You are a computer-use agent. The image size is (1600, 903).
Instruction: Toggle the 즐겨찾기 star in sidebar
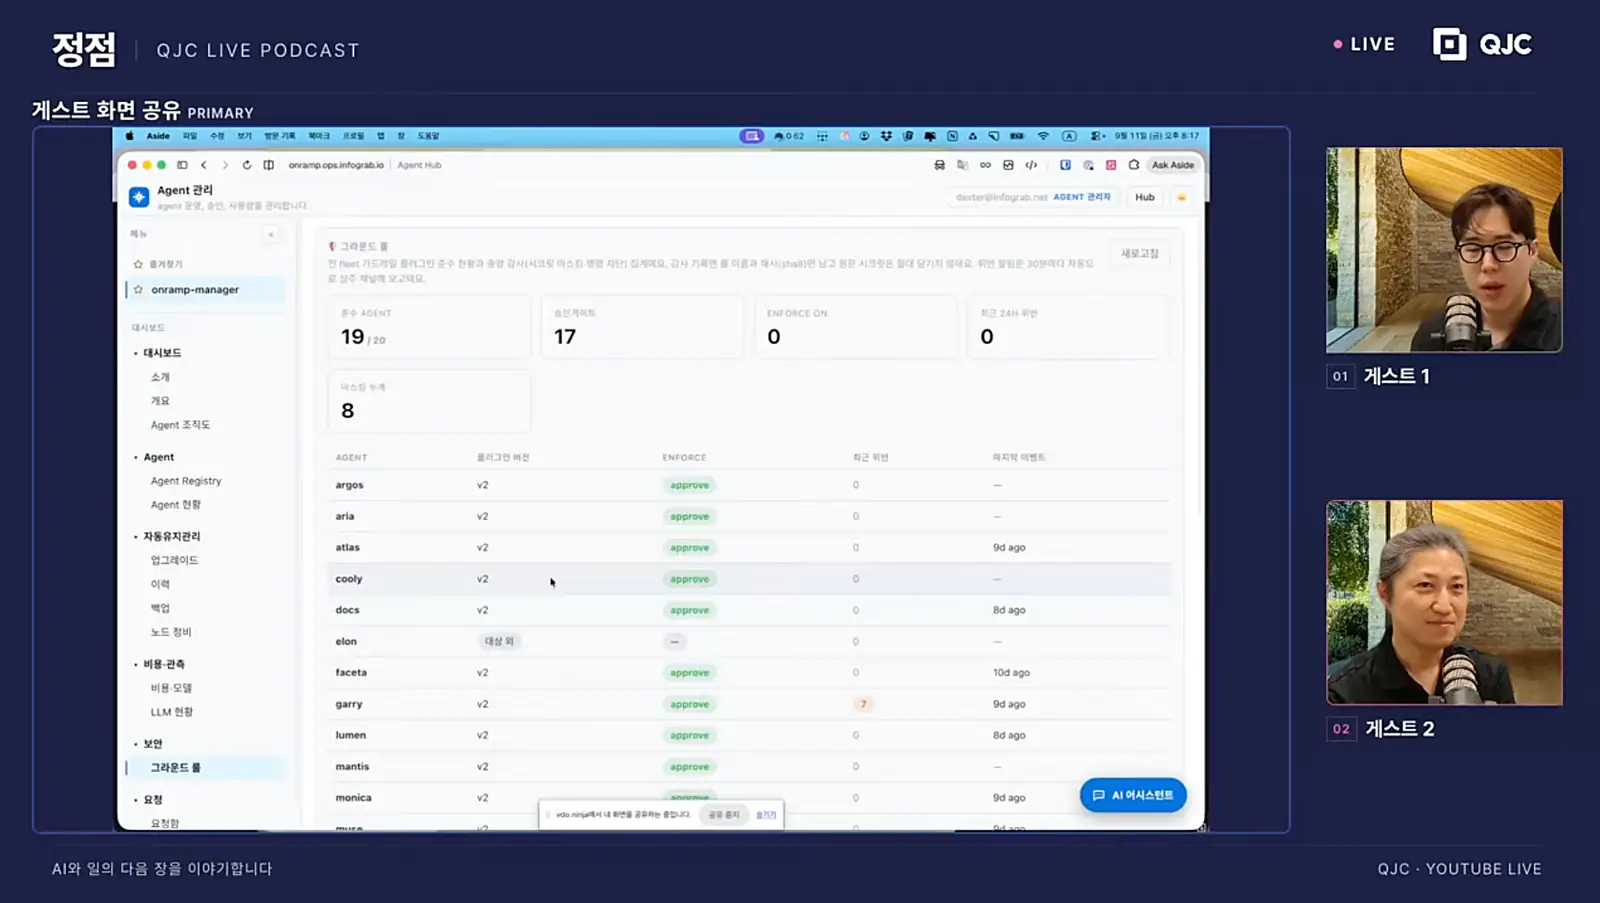tap(138, 264)
